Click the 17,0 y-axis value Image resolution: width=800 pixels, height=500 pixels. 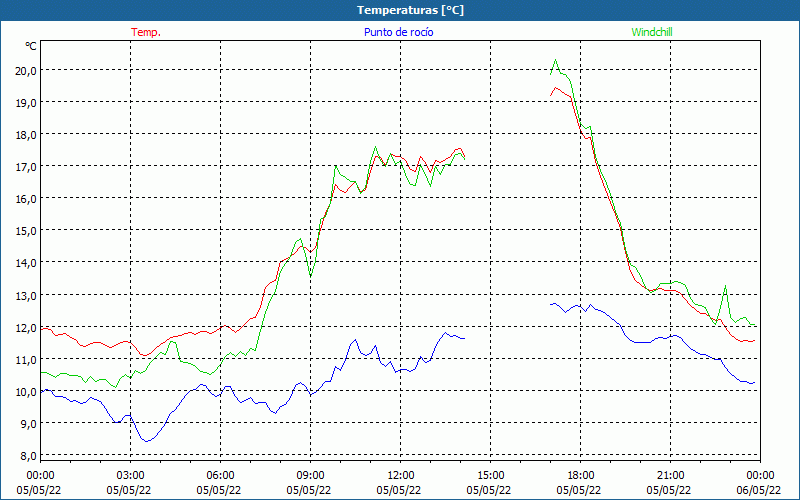click(x=26, y=167)
